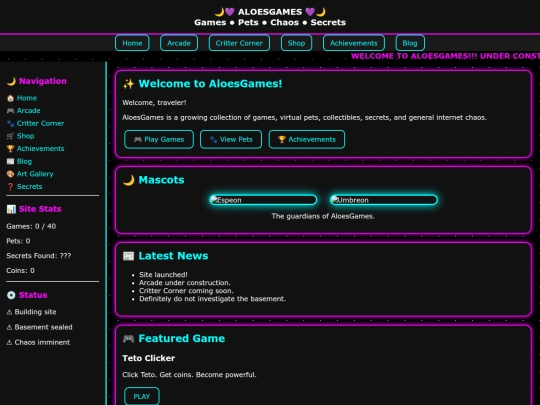This screenshot has width=540, height=405.
Task: Click the 'Pets: 0' stat
Action: 18,241
